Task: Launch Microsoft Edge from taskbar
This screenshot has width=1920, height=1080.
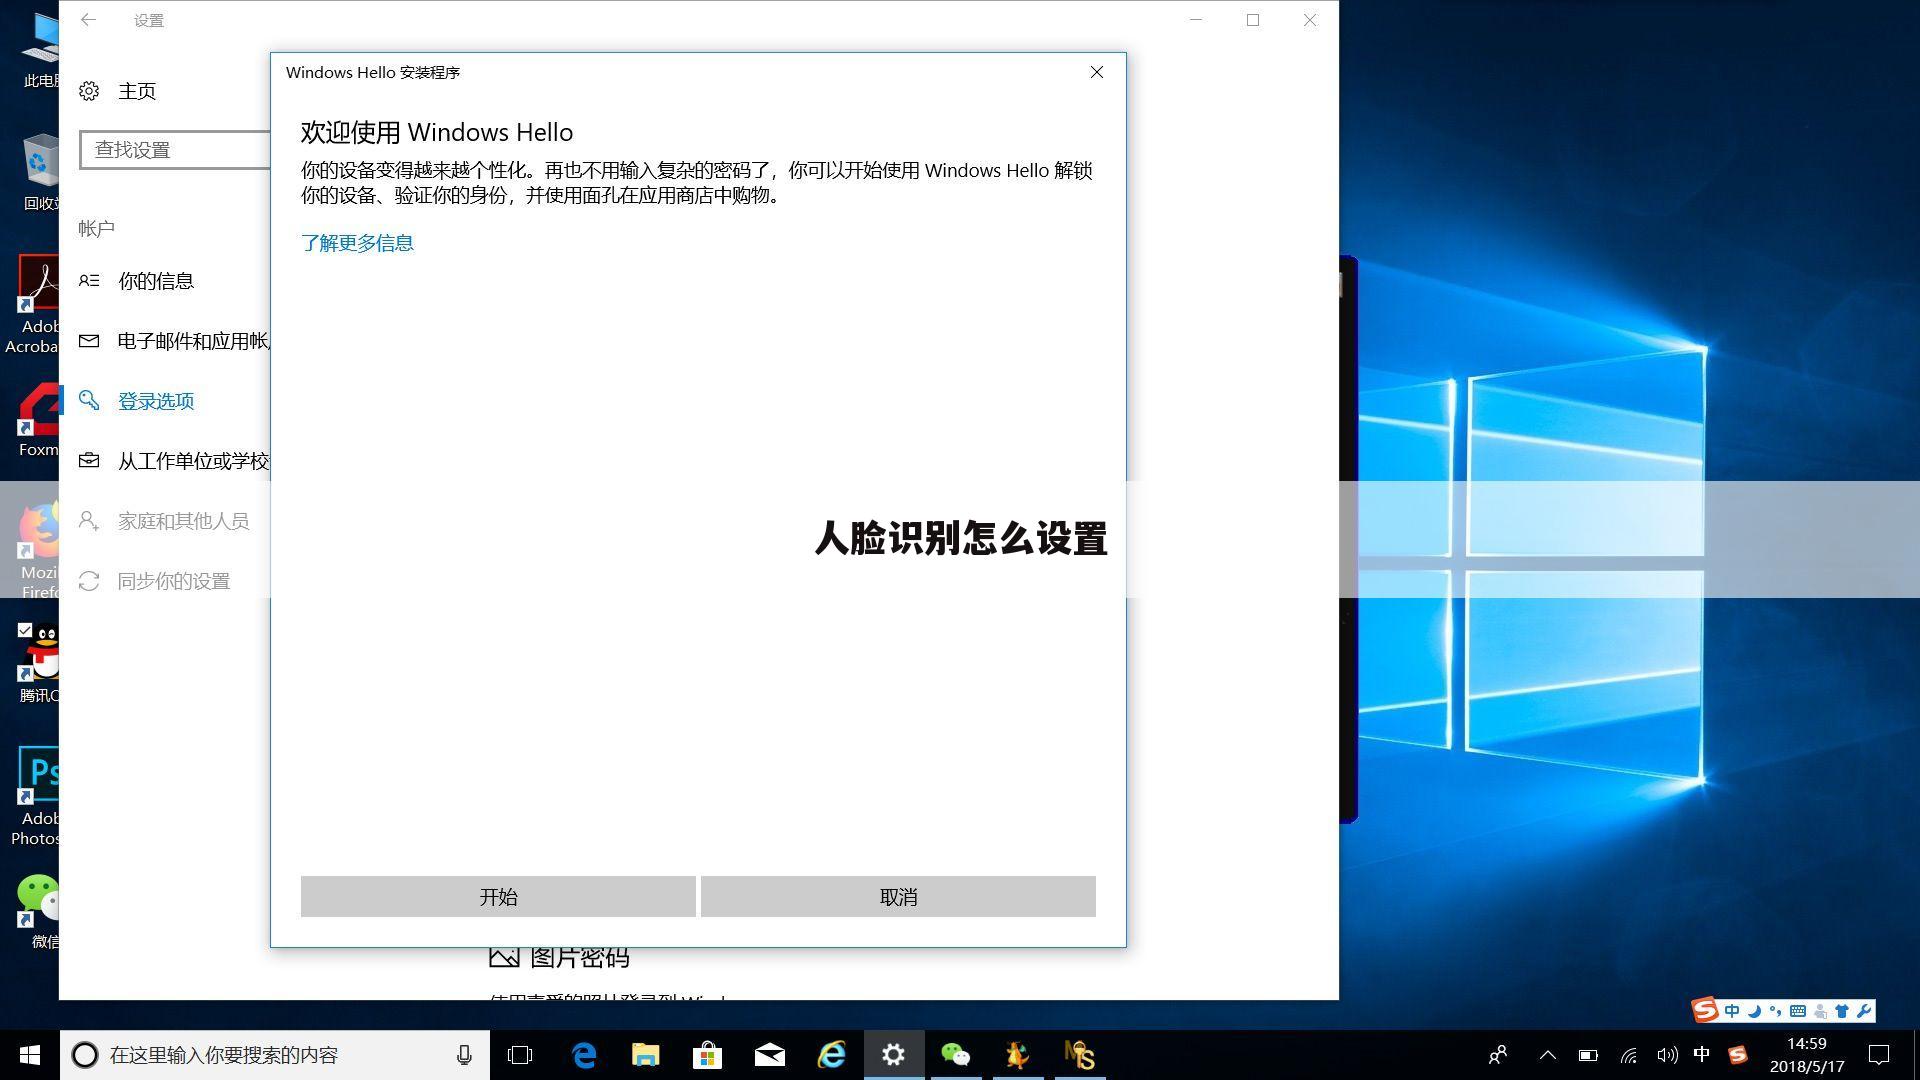Action: (584, 1055)
